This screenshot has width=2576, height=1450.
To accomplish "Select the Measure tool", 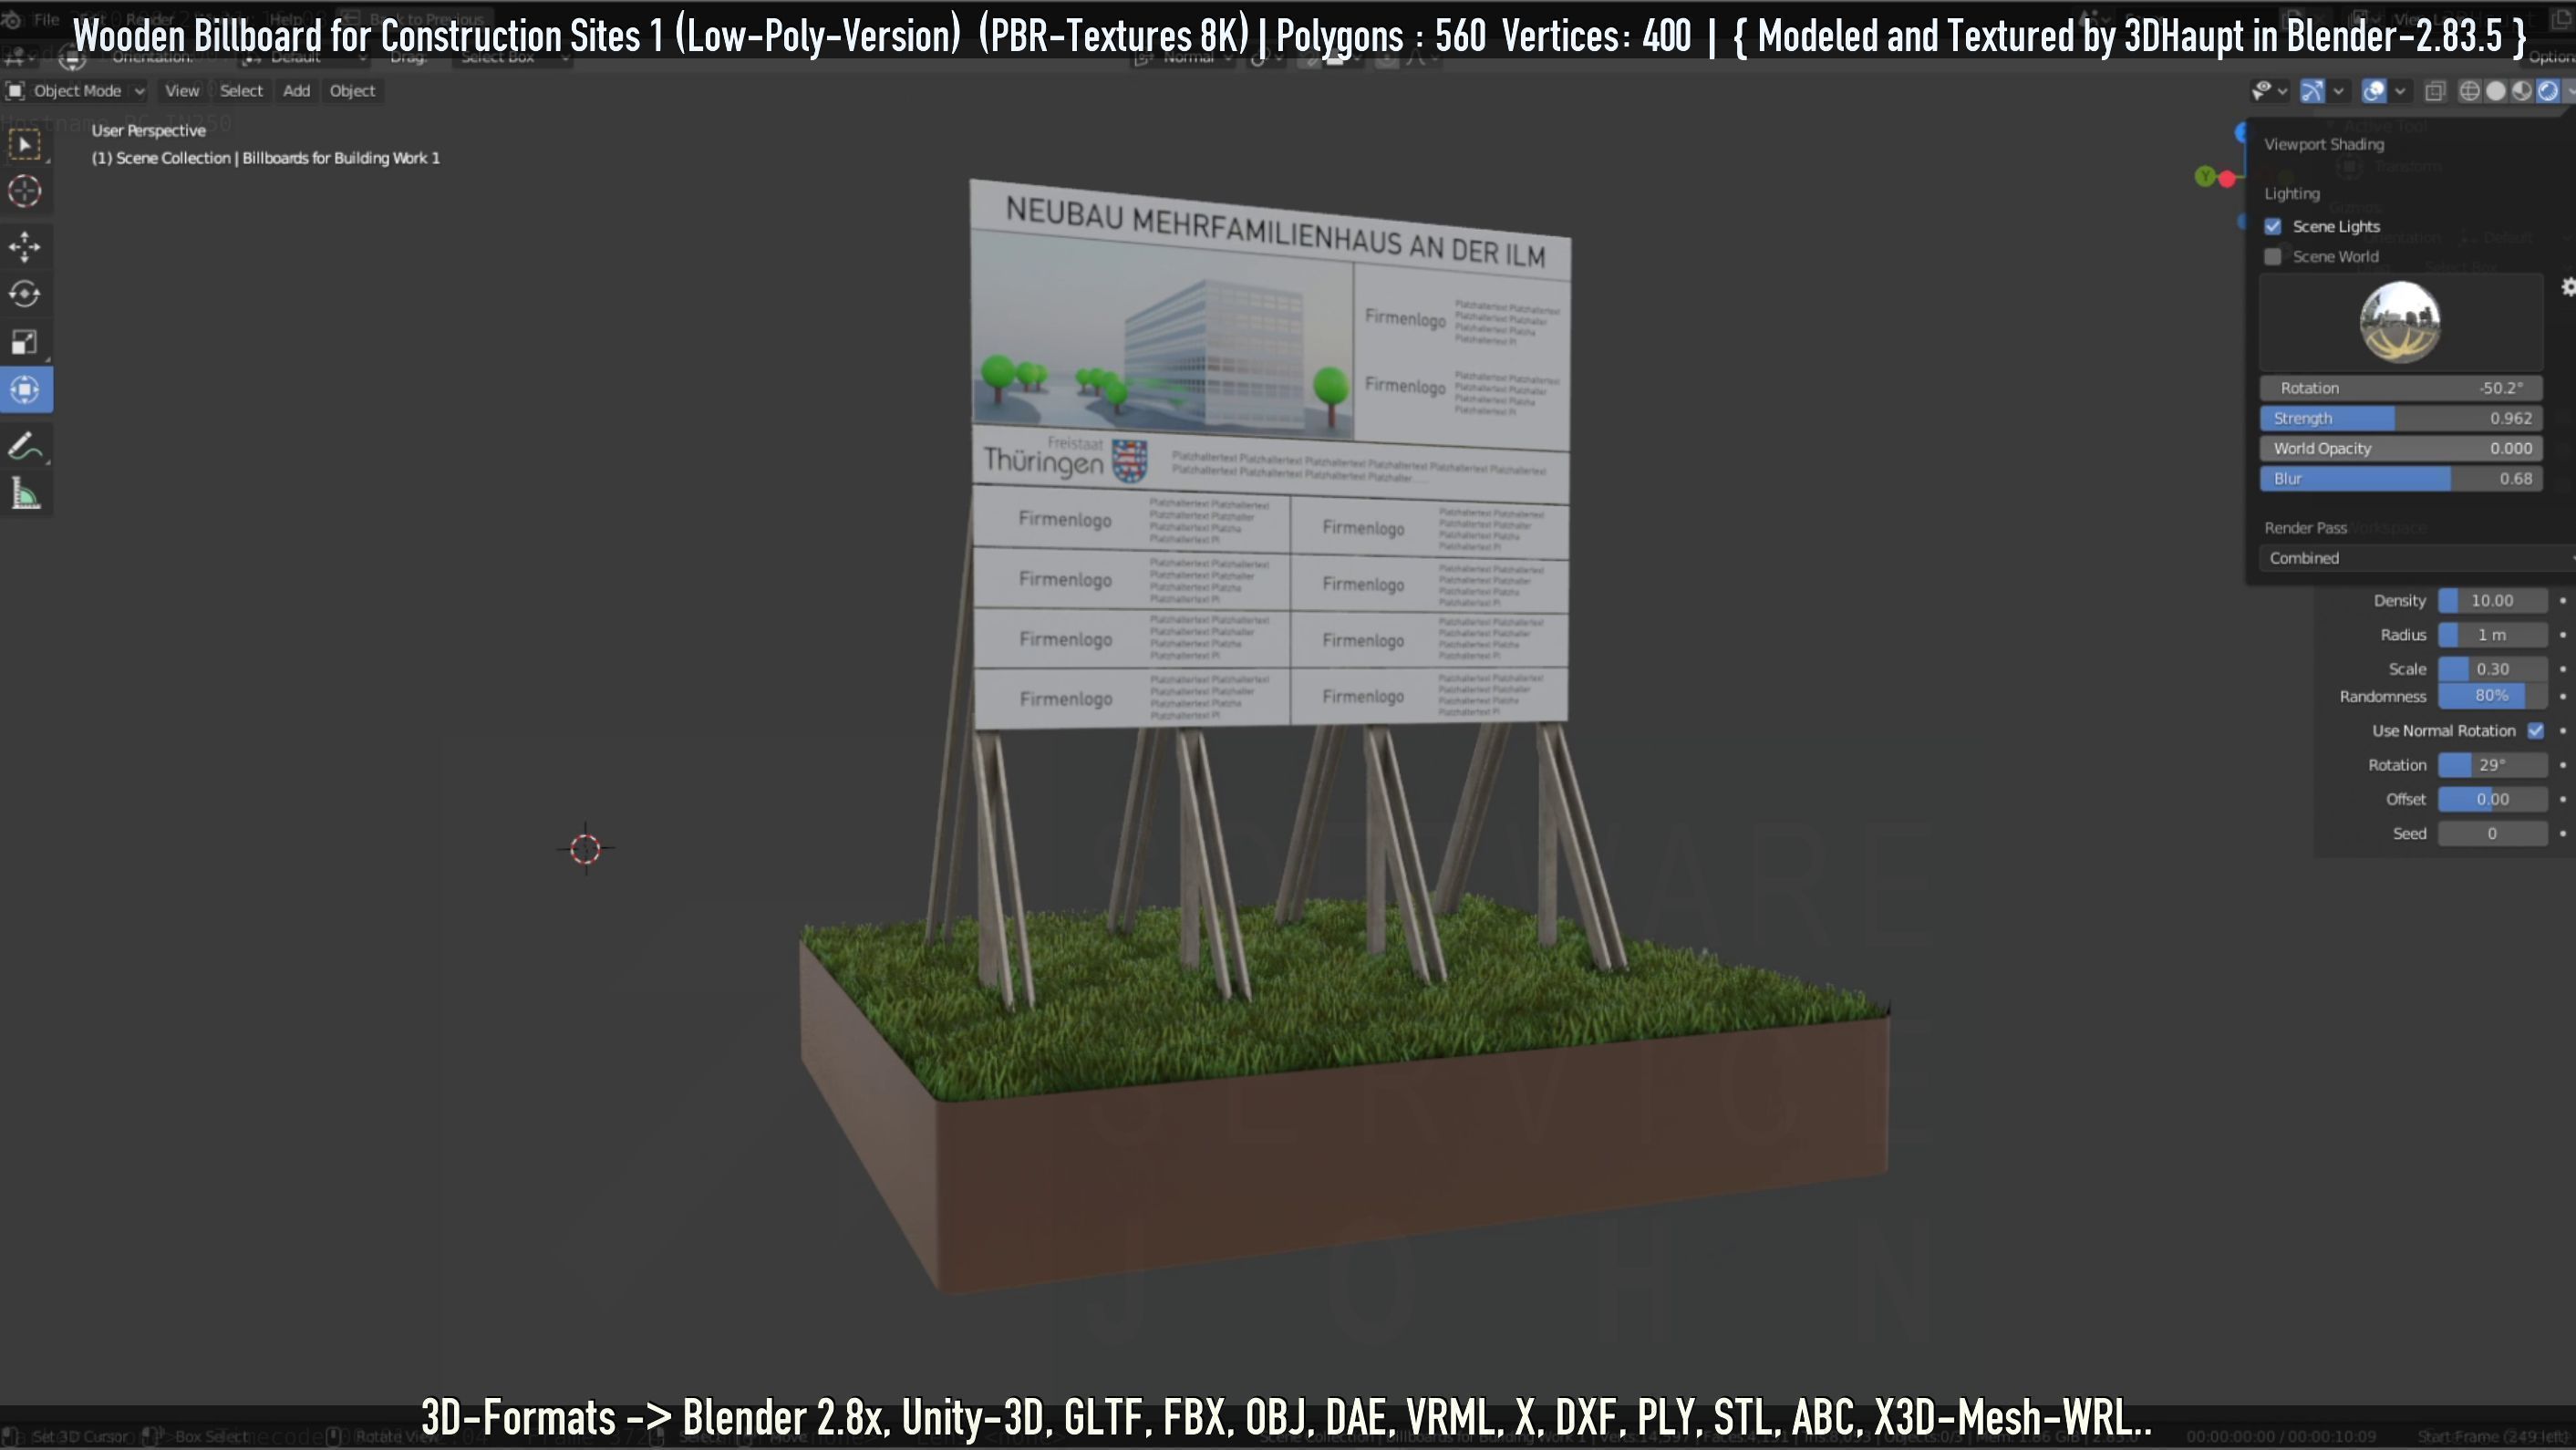I will pyautogui.click(x=25, y=494).
